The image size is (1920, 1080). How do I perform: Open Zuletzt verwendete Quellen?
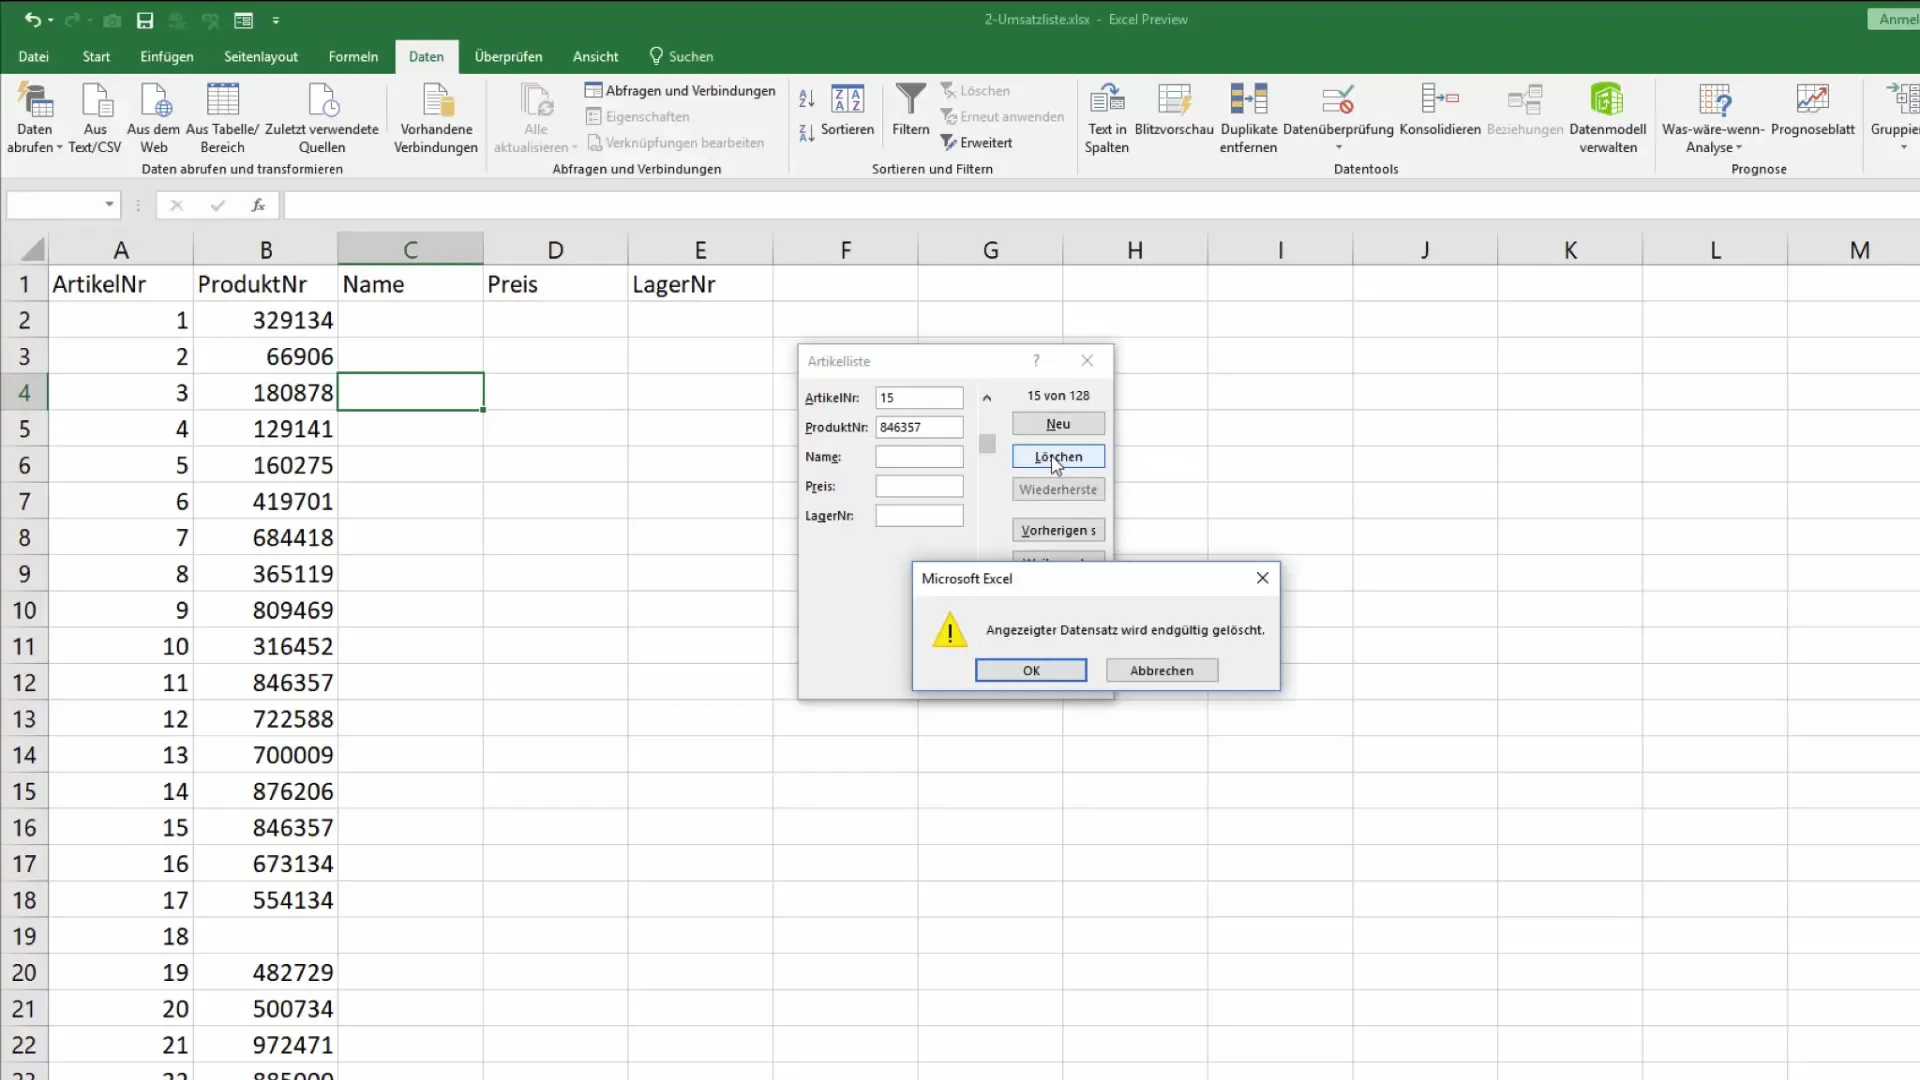click(x=322, y=118)
